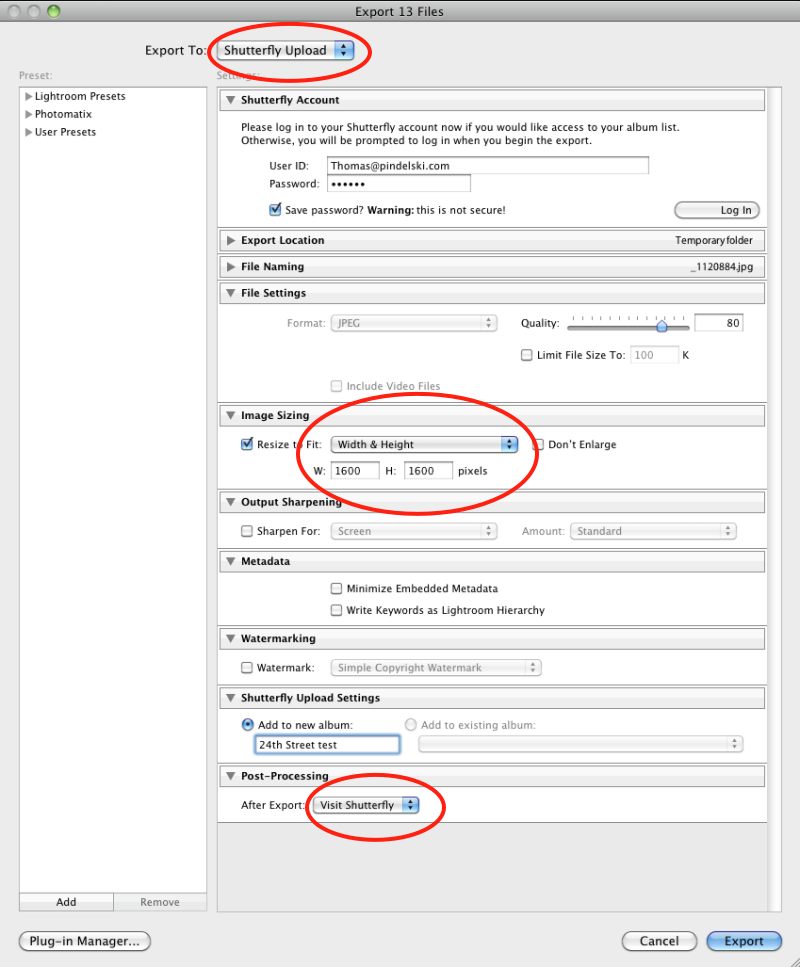
Task: Enable Write Keywords as Lightroom Hierarchy
Action: [x=336, y=610]
